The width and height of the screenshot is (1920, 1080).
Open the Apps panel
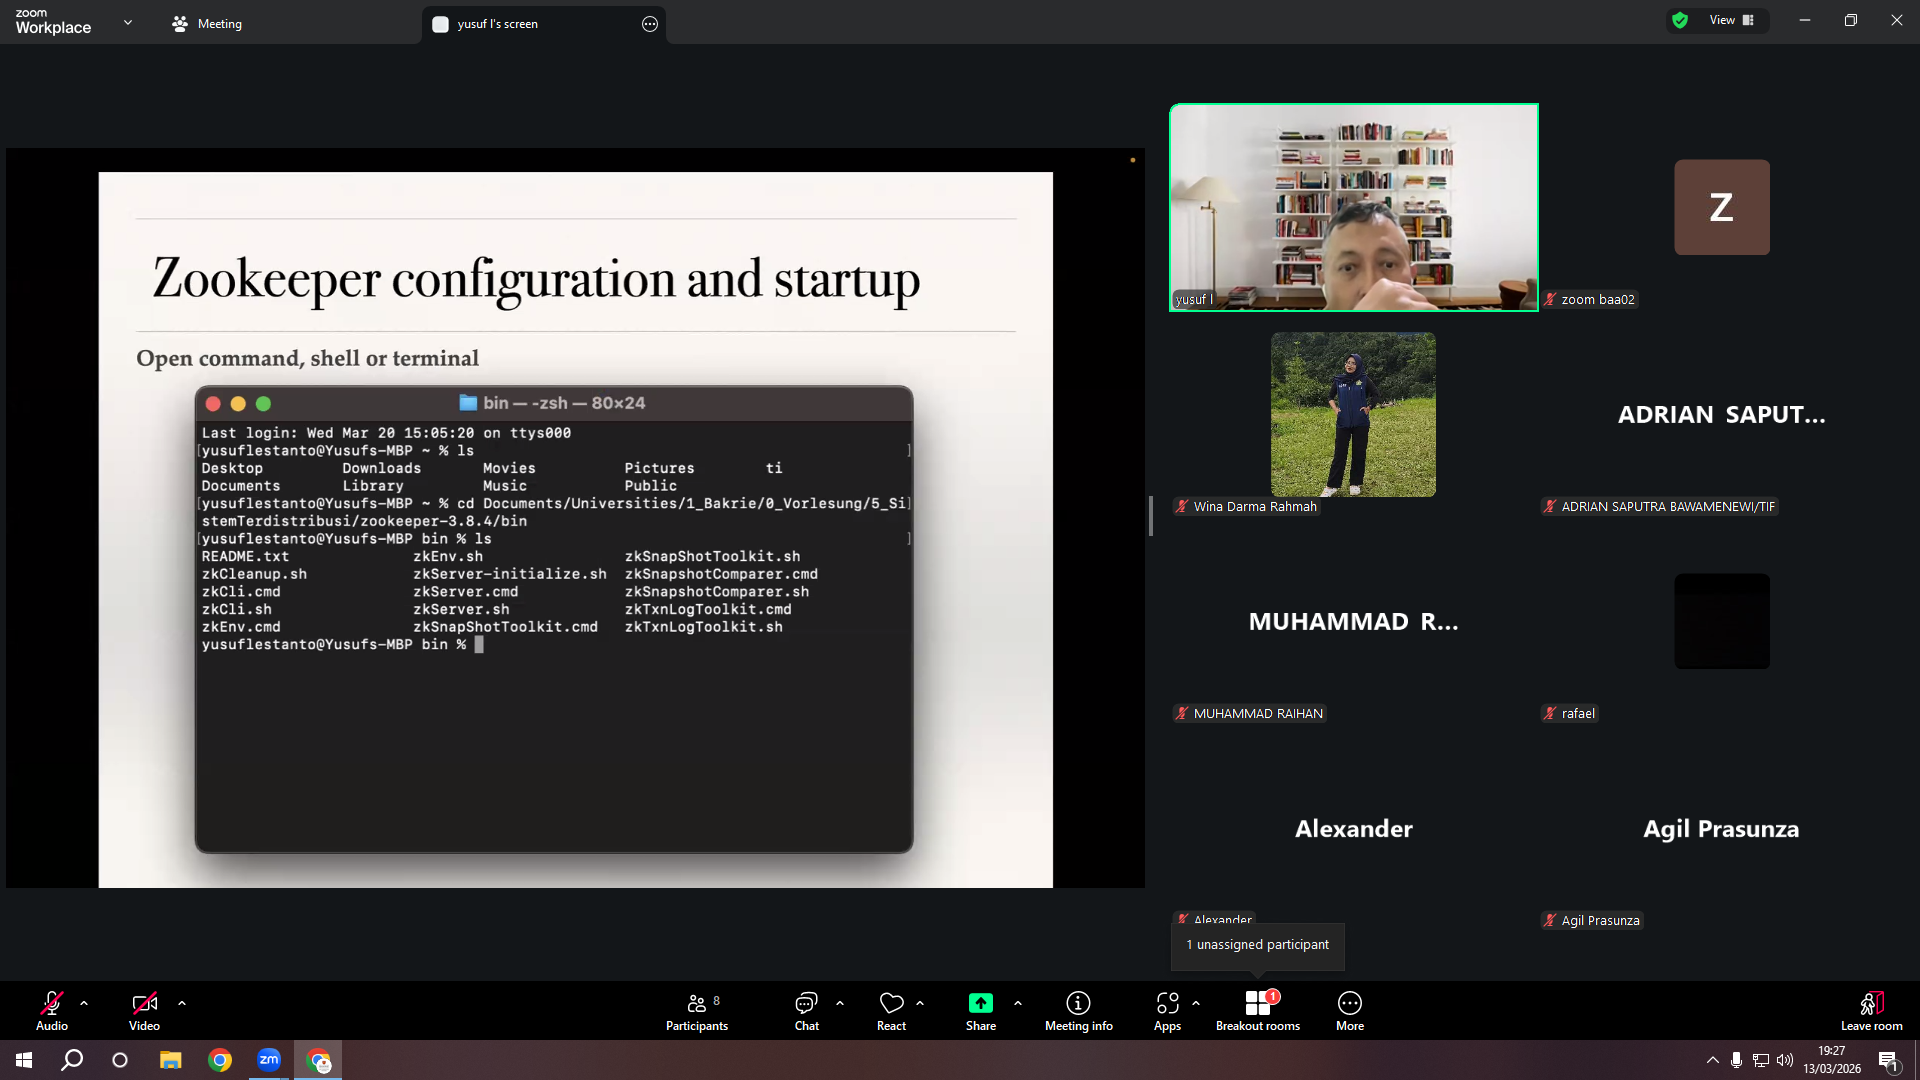tap(1167, 1010)
